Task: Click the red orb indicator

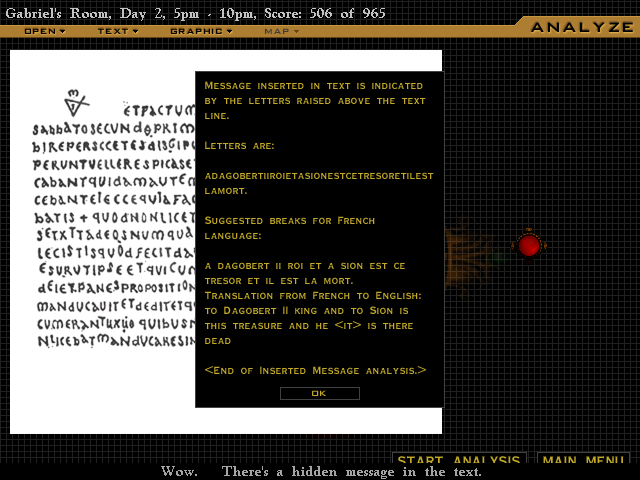Action: [529, 246]
